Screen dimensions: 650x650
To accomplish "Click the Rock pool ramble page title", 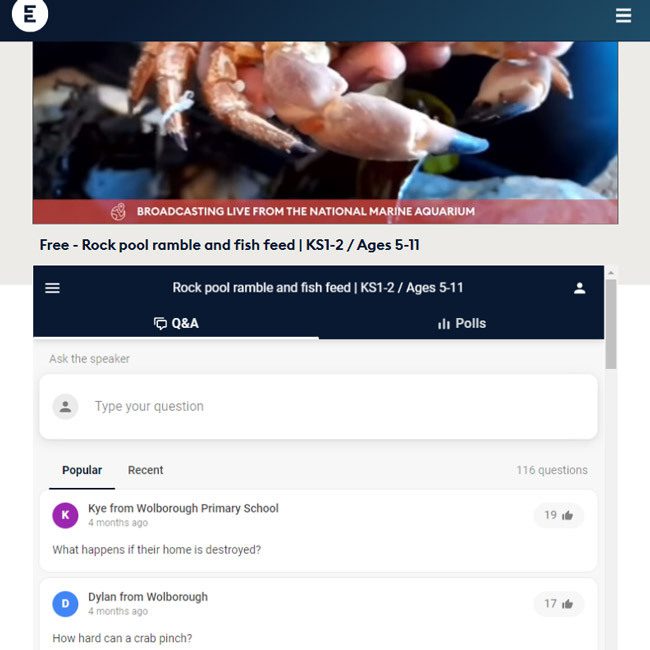I will click(x=230, y=245).
